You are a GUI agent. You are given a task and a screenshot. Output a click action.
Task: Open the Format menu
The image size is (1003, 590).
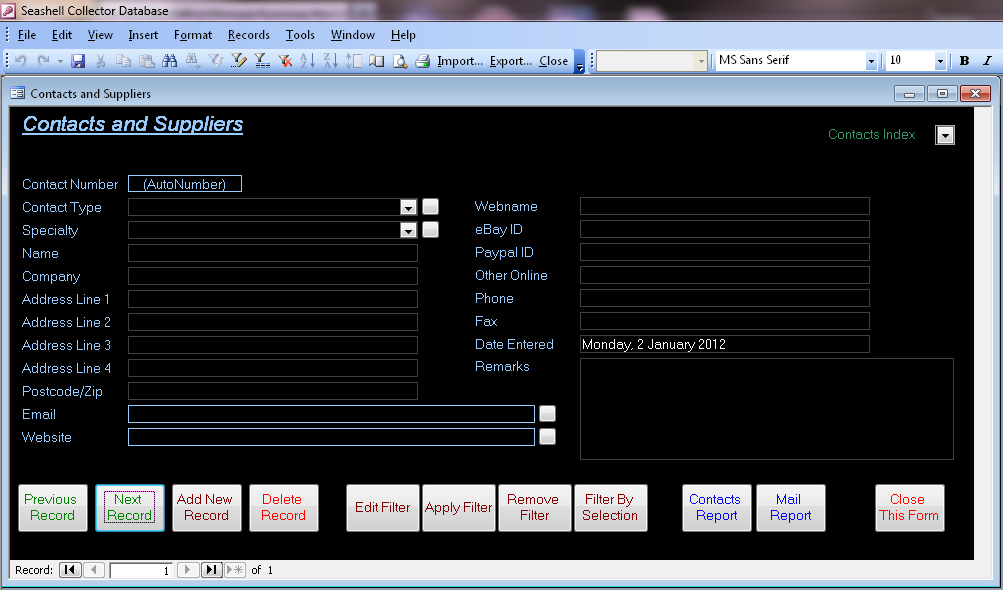coord(193,35)
